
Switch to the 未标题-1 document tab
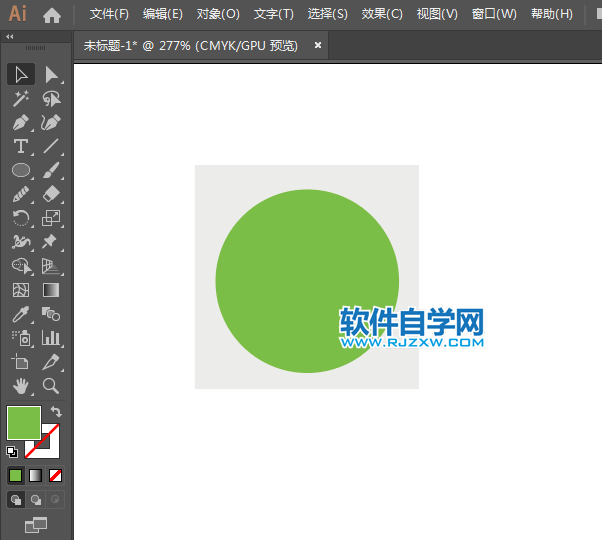[x=190, y=46]
